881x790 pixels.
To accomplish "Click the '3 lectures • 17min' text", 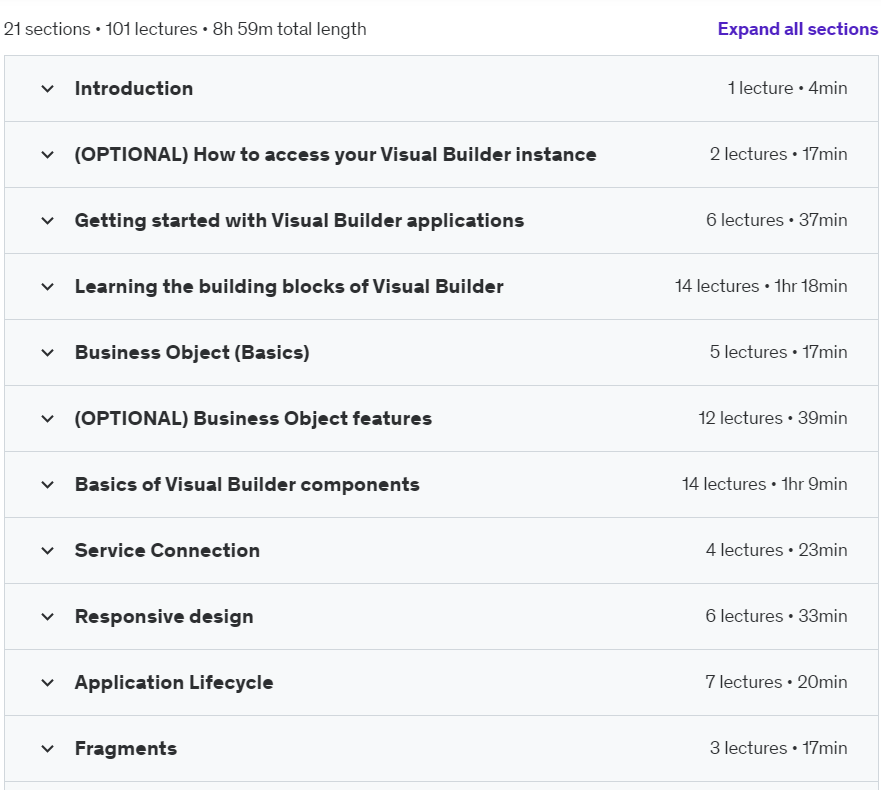I will click(778, 748).
